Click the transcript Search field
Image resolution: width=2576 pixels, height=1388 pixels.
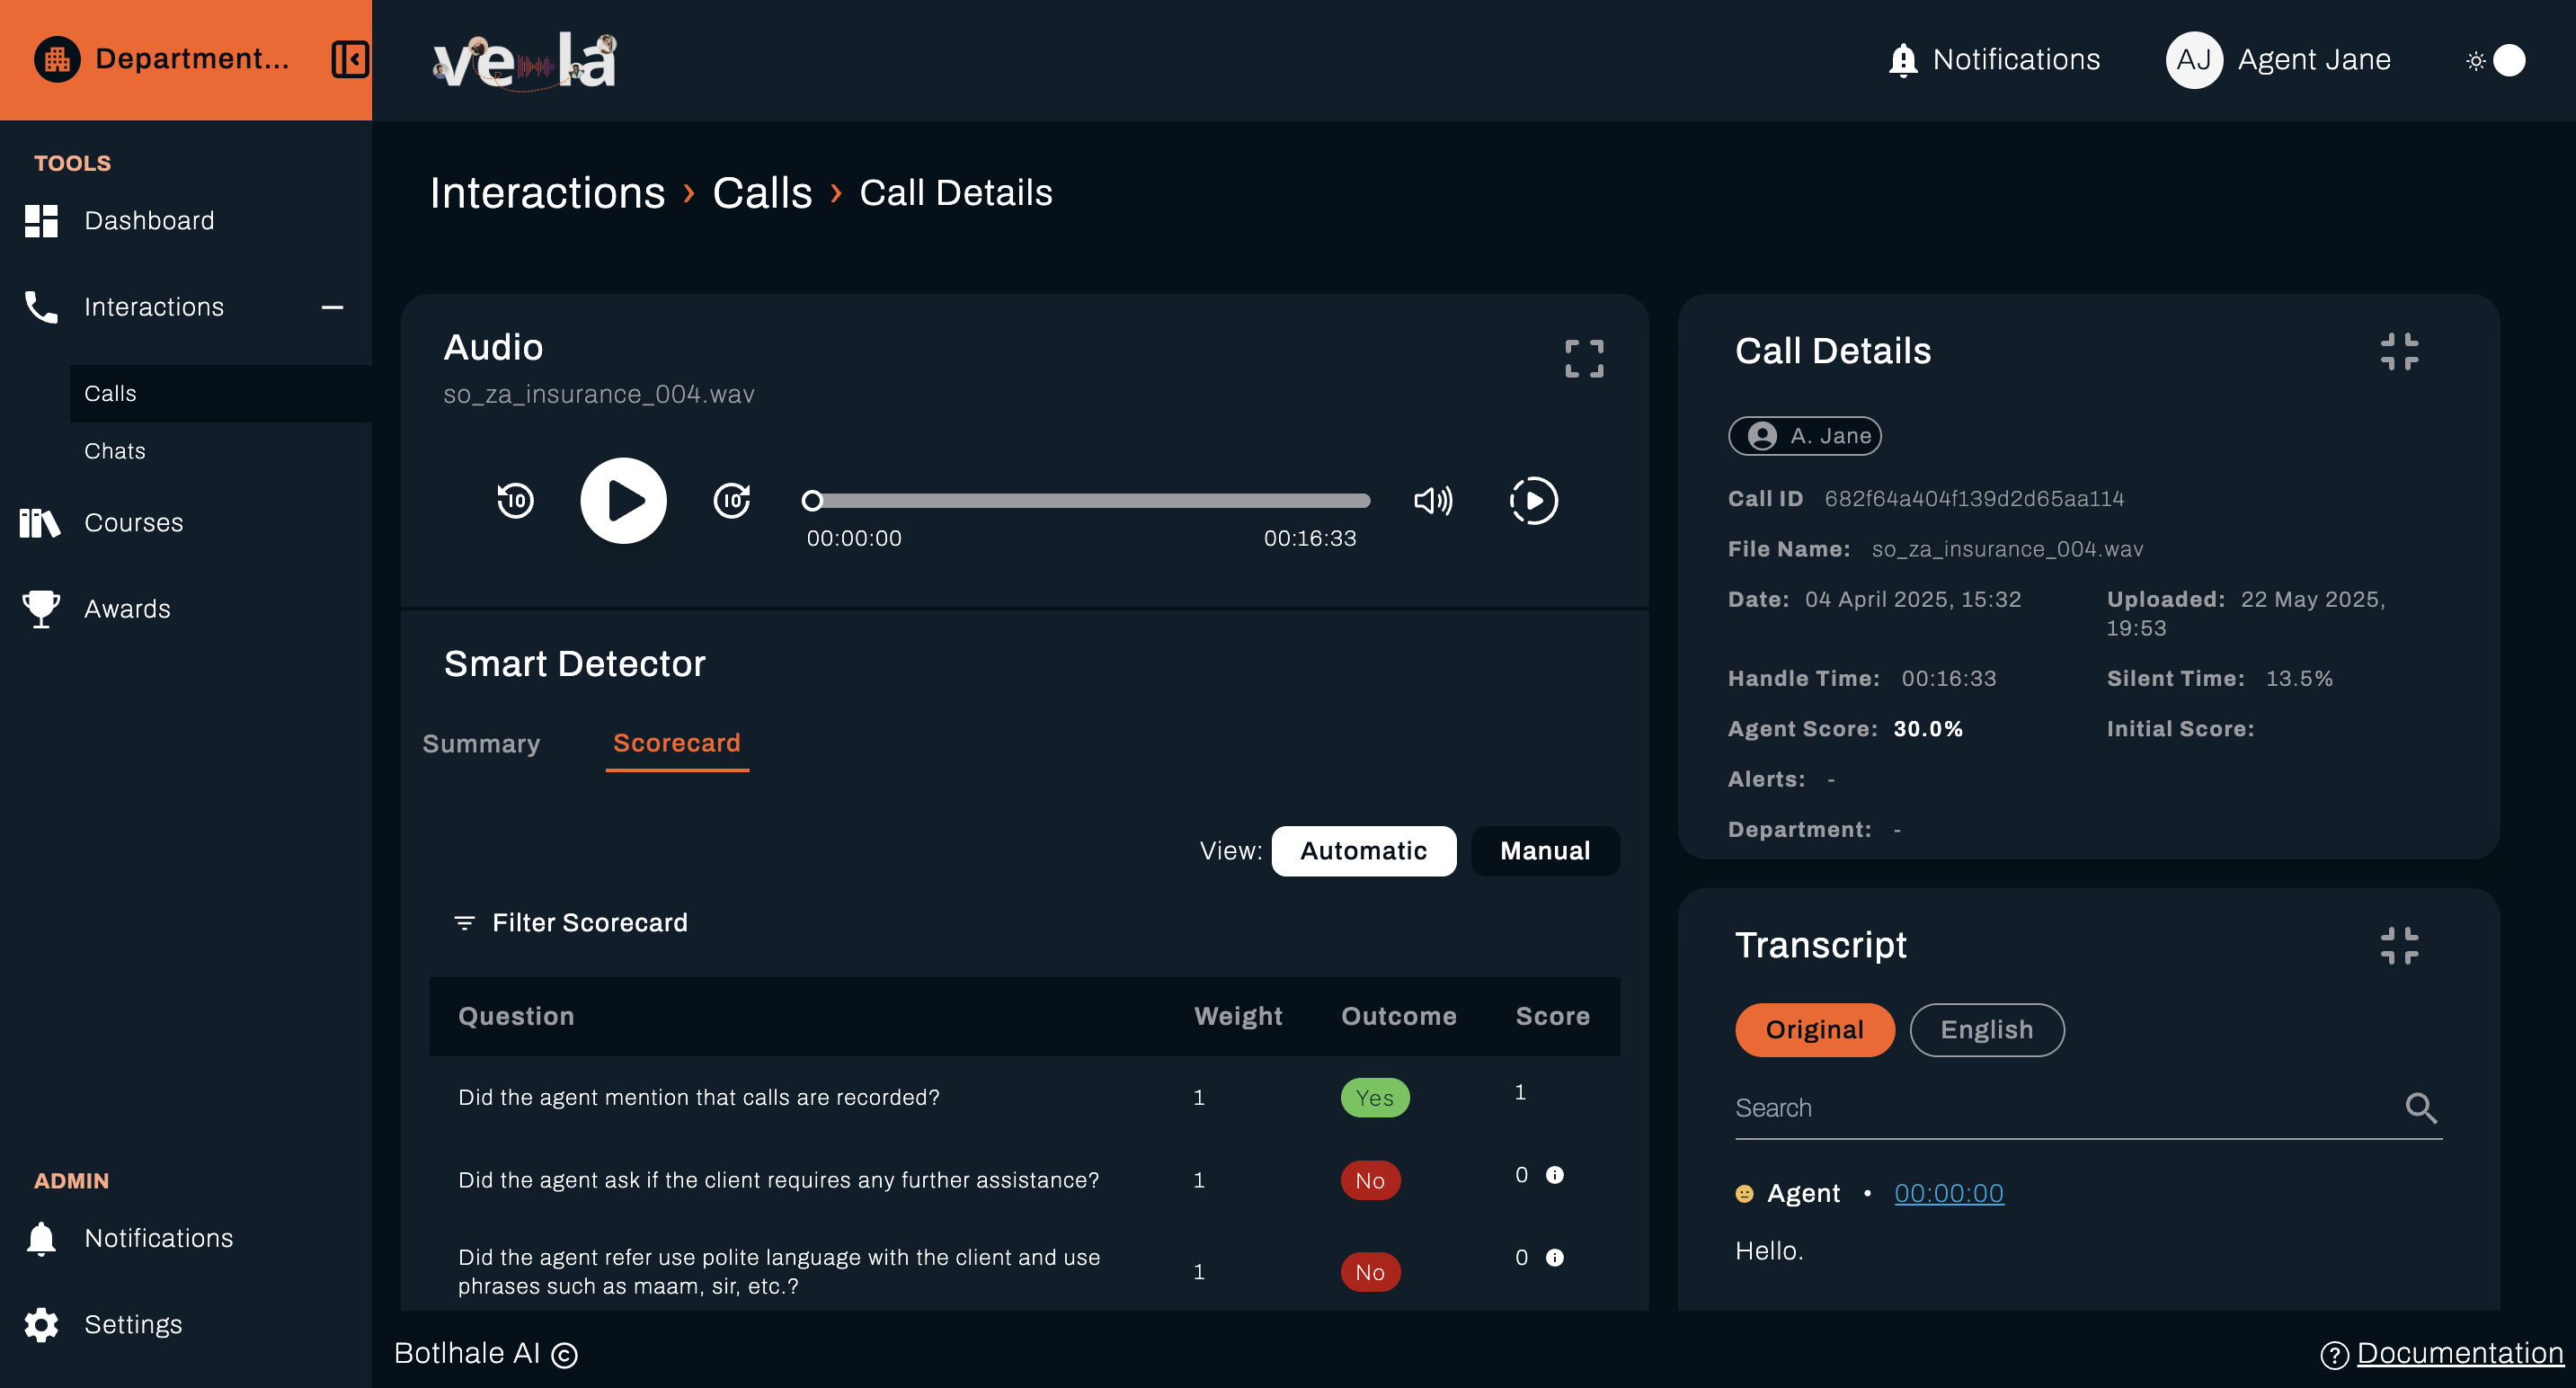click(x=2060, y=1108)
